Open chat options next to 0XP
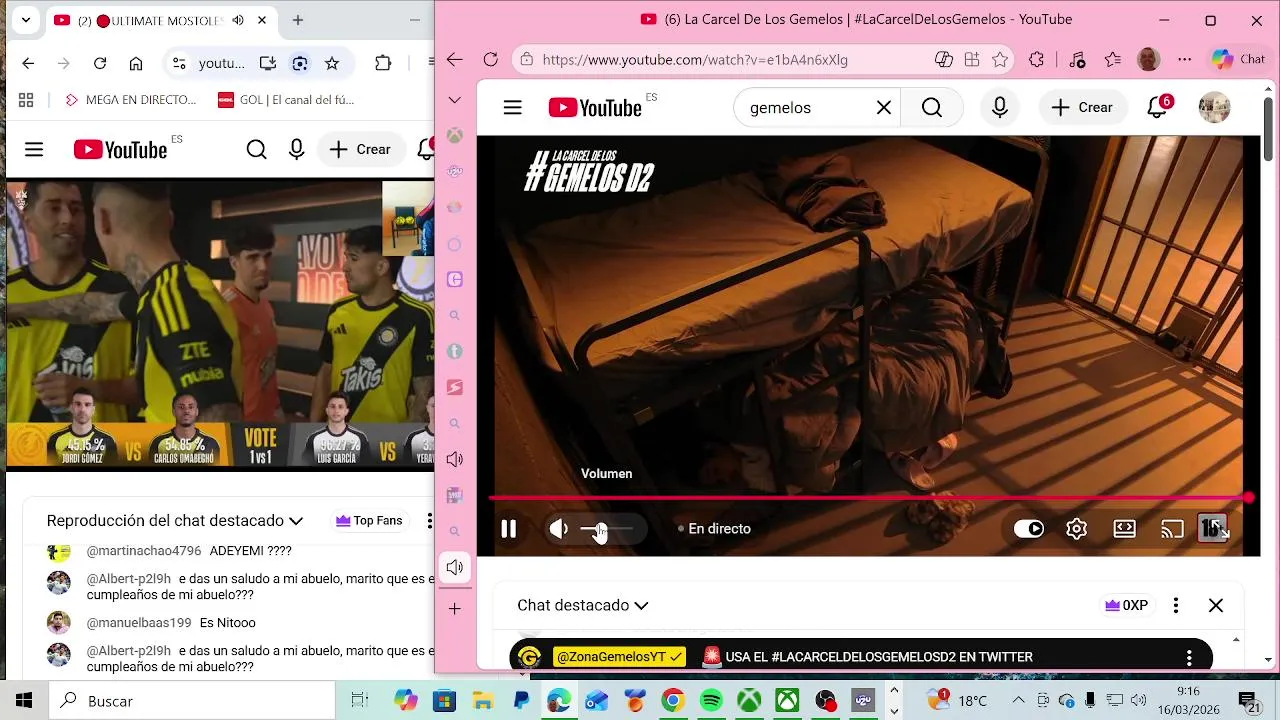This screenshot has width=1280, height=720. (1176, 605)
